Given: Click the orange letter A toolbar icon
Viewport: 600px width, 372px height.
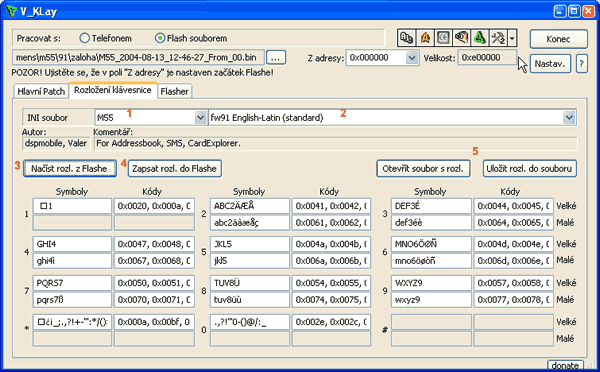Looking at the screenshot, I should point(425,38).
